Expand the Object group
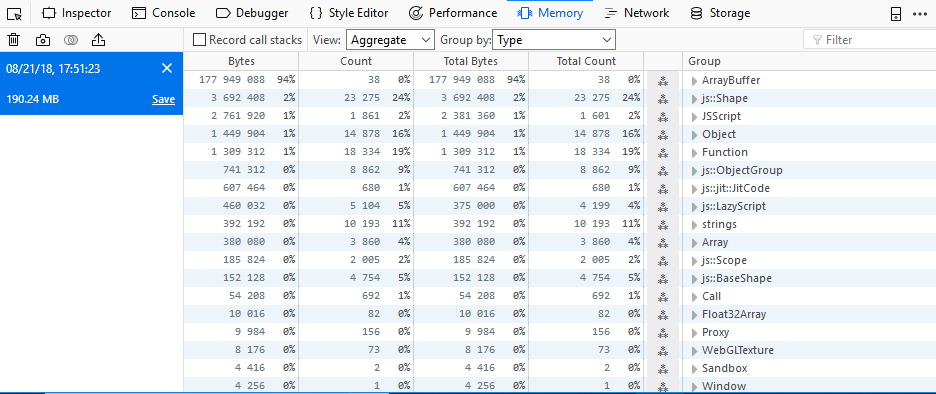Screen dimensions: 936x394 694,134
